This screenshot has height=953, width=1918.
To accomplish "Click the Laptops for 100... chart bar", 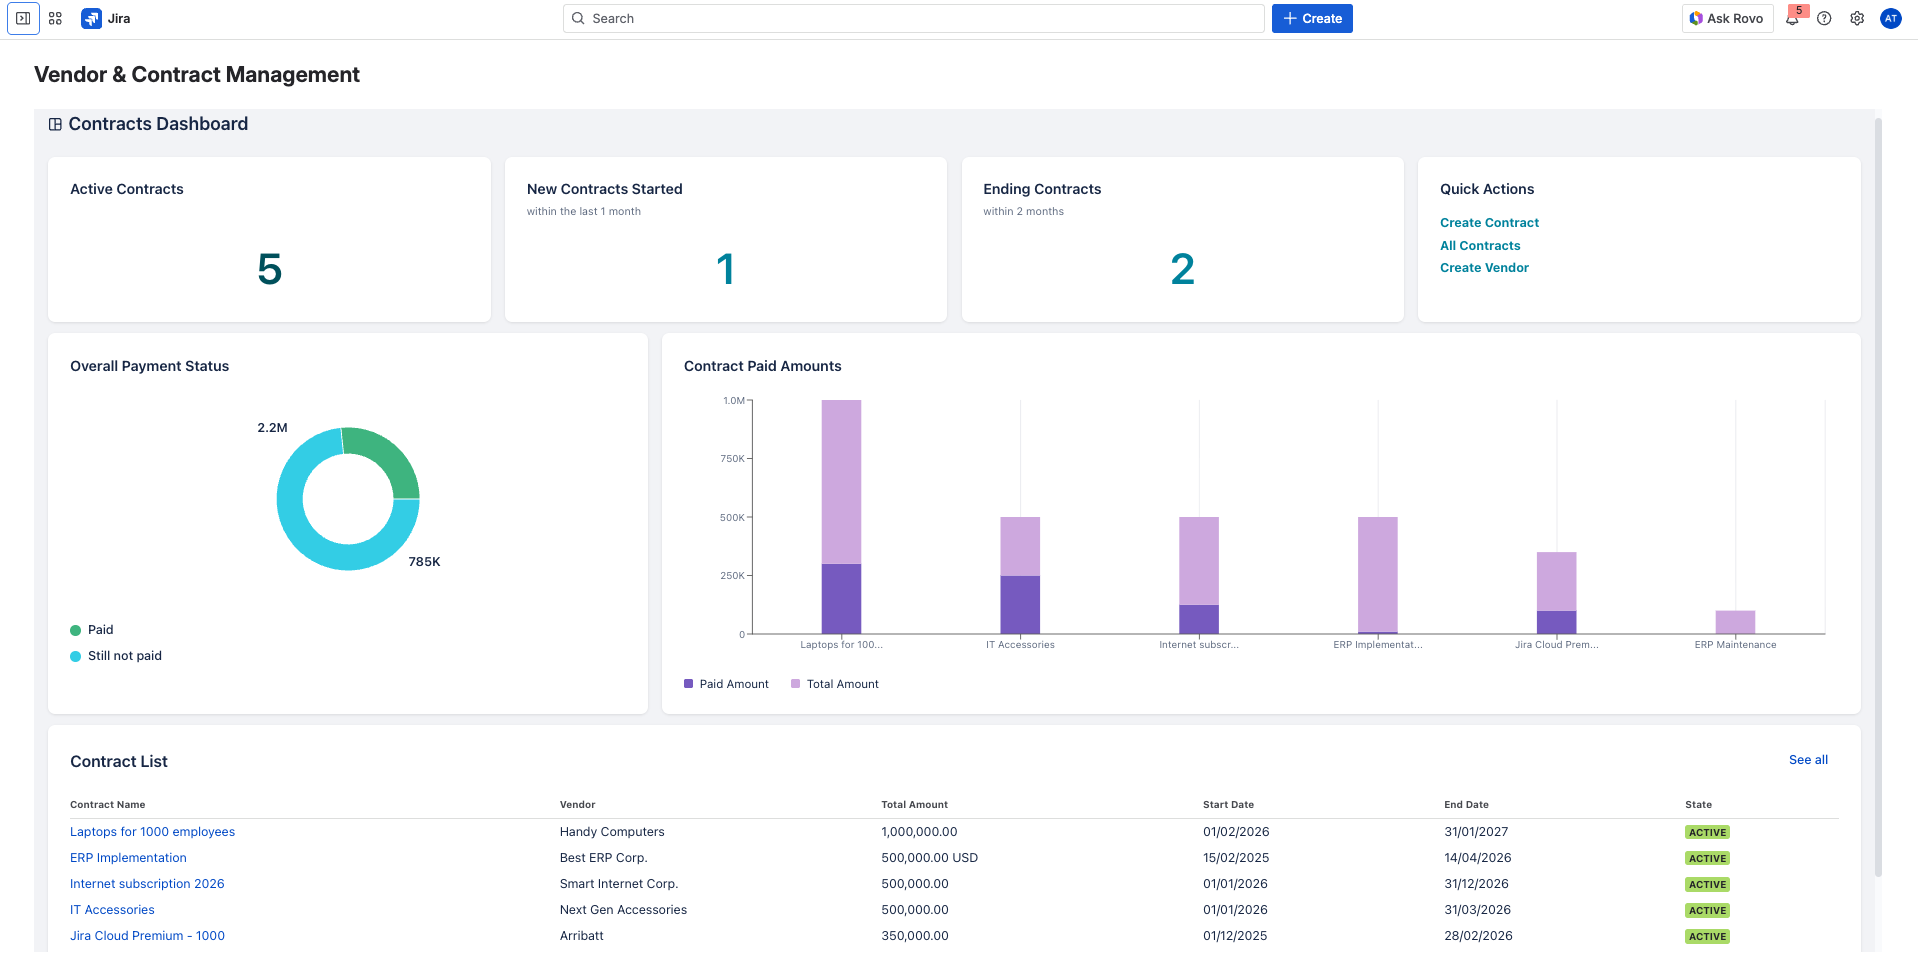I will (x=841, y=516).
